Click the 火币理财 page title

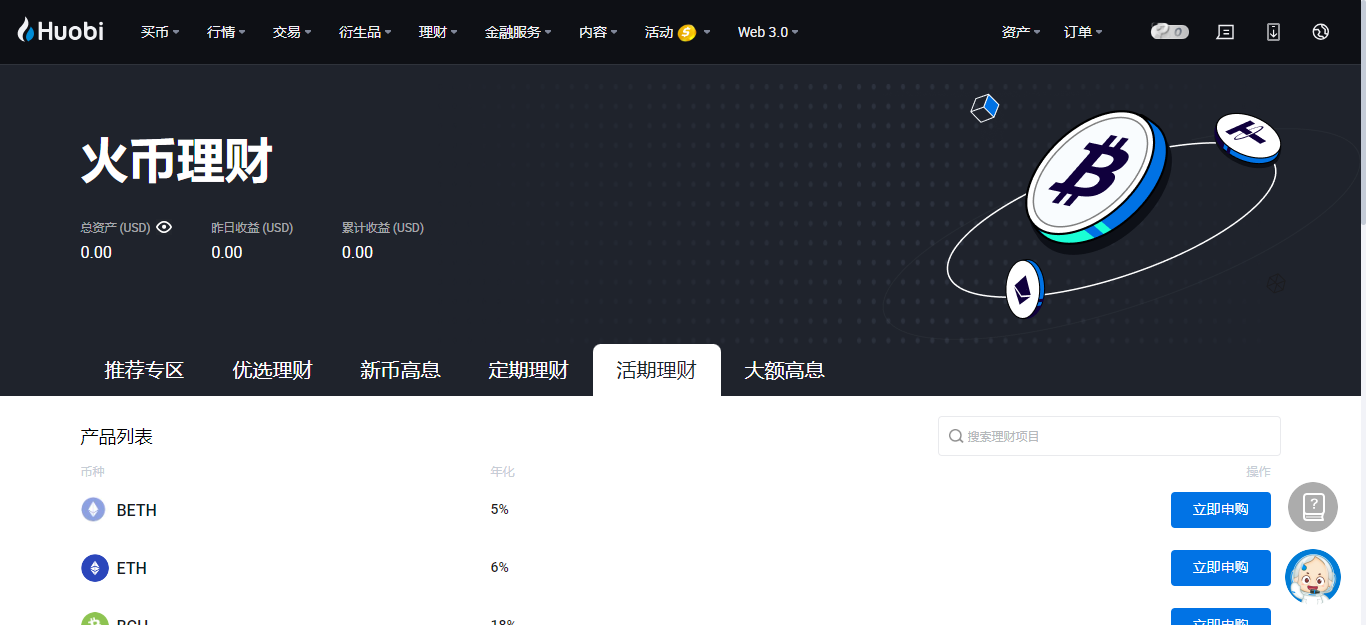click(177, 162)
